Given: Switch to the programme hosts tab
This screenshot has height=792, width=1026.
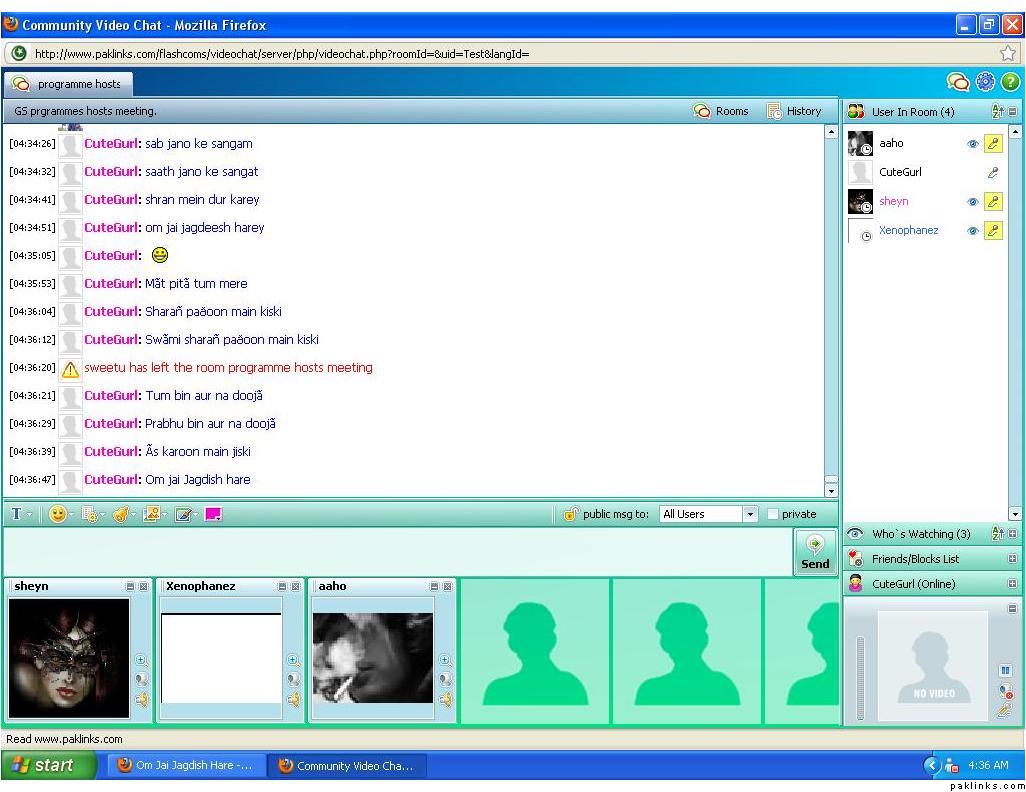Looking at the screenshot, I should (x=68, y=84).
